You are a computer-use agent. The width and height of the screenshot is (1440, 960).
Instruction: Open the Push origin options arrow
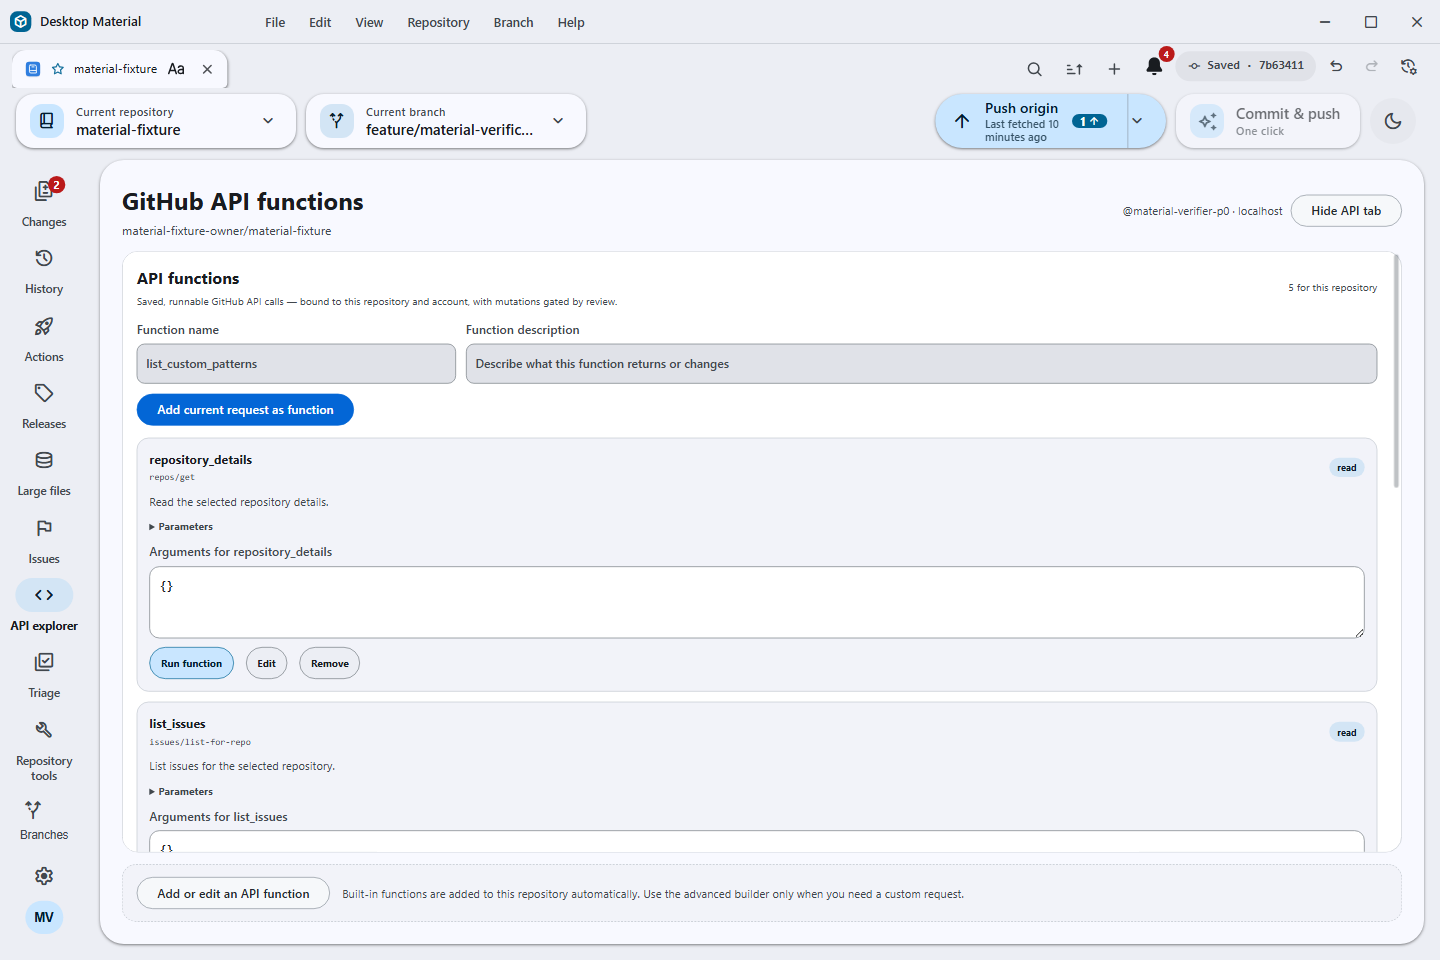(x=1138, y=121)
